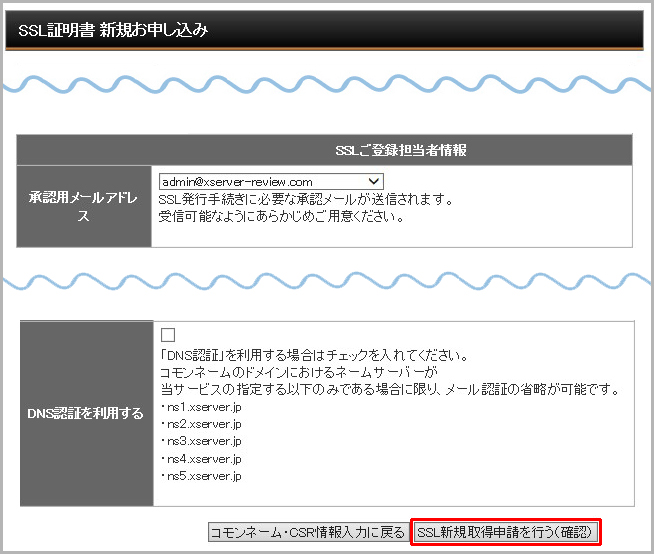Click the DNS認証を利用する row label
This screenshot has width=654, height=554.
pos(84,413)
